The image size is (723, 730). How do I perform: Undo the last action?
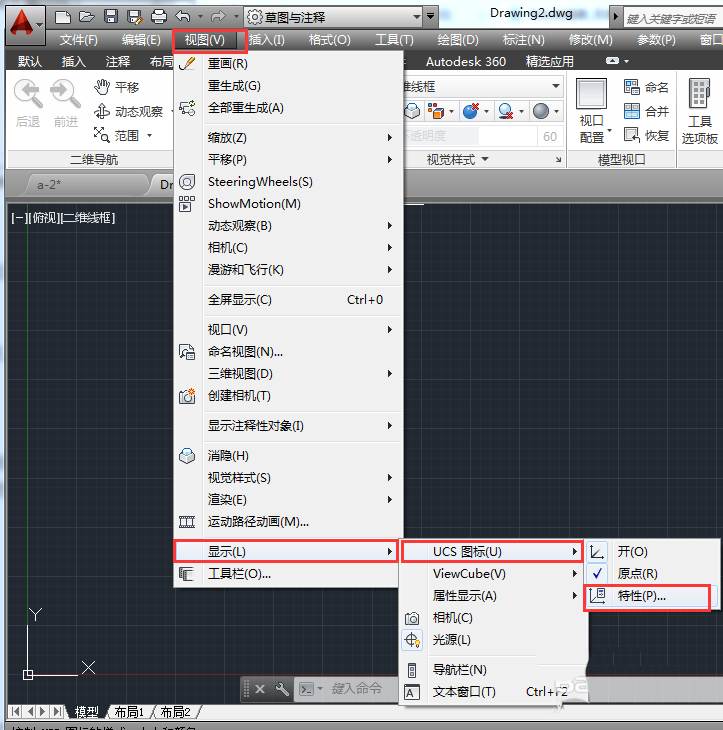pos(183,17)
